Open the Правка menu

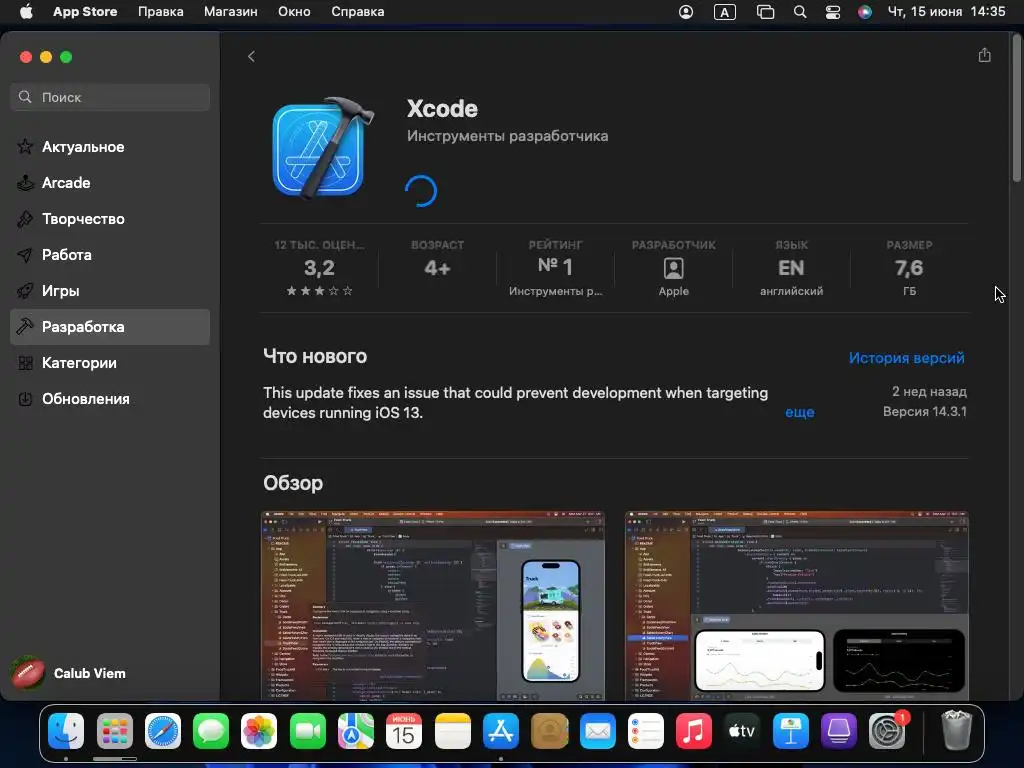coord(161,12)
